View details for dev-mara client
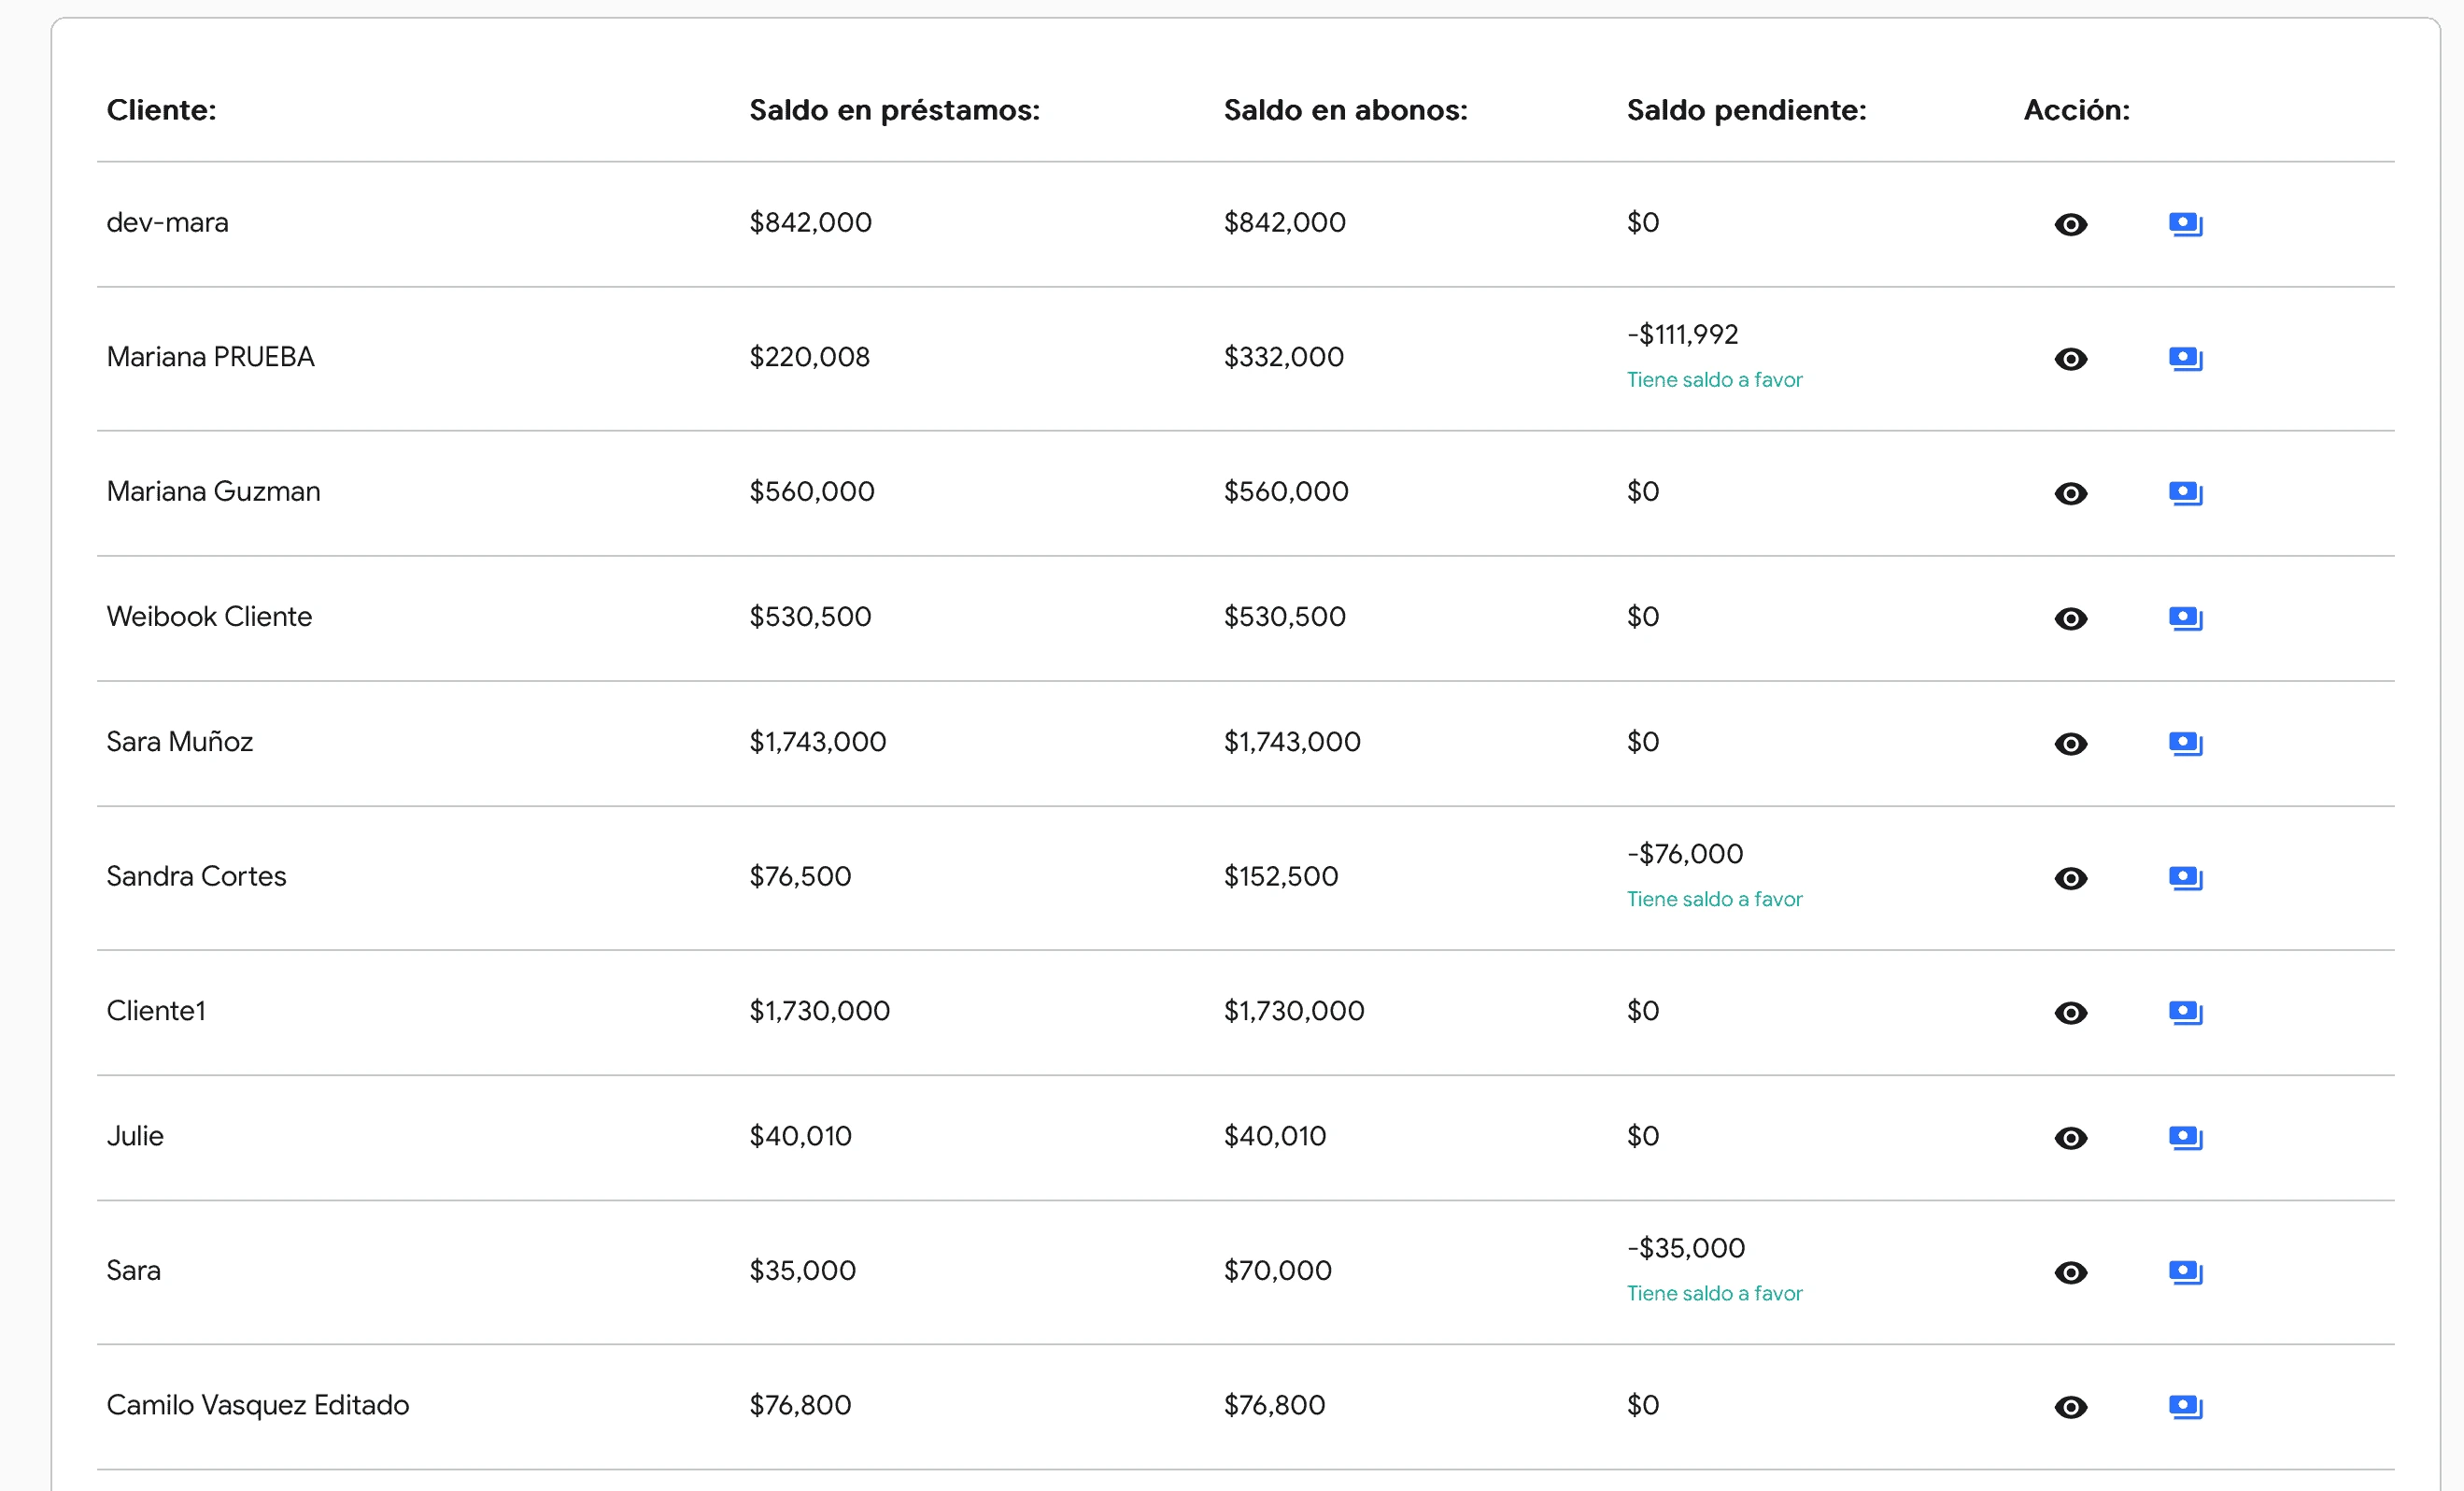2464x1491 pixels. [2071, 224]
